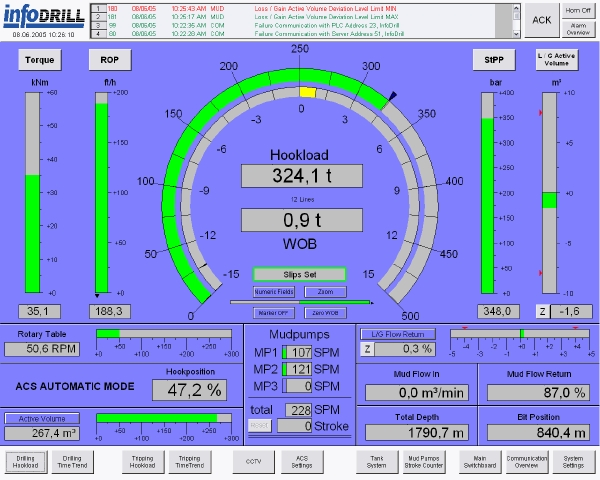The width and height of the screenshot is (600, 480).
Task: Open the System Settings page
Action: [x=573, y=462]
